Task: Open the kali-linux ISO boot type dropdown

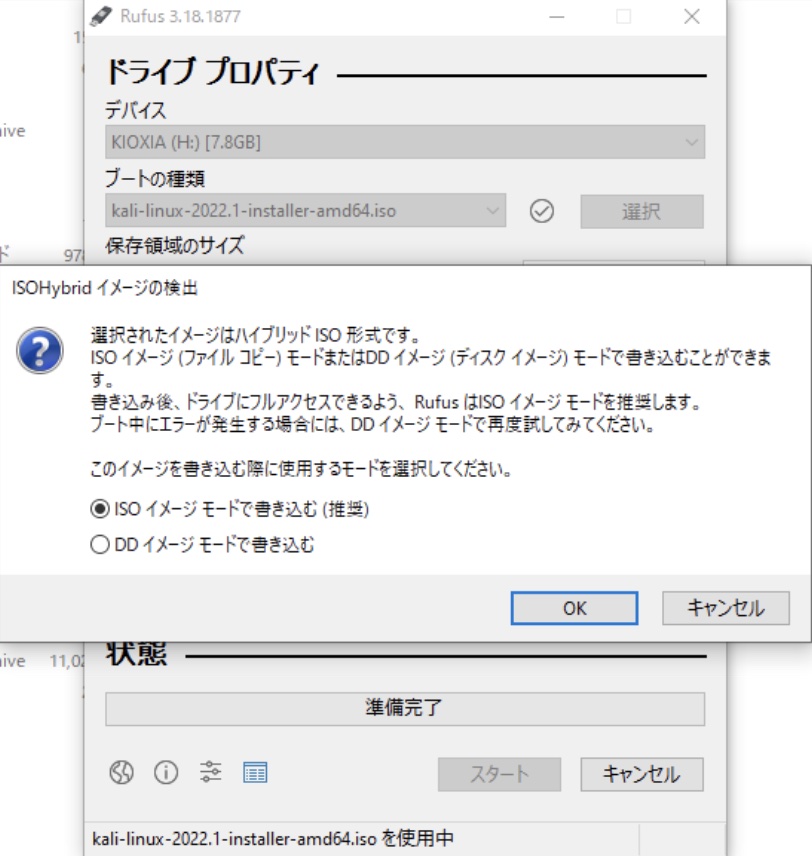Action: pyautogui.click(x=305, y=210)
